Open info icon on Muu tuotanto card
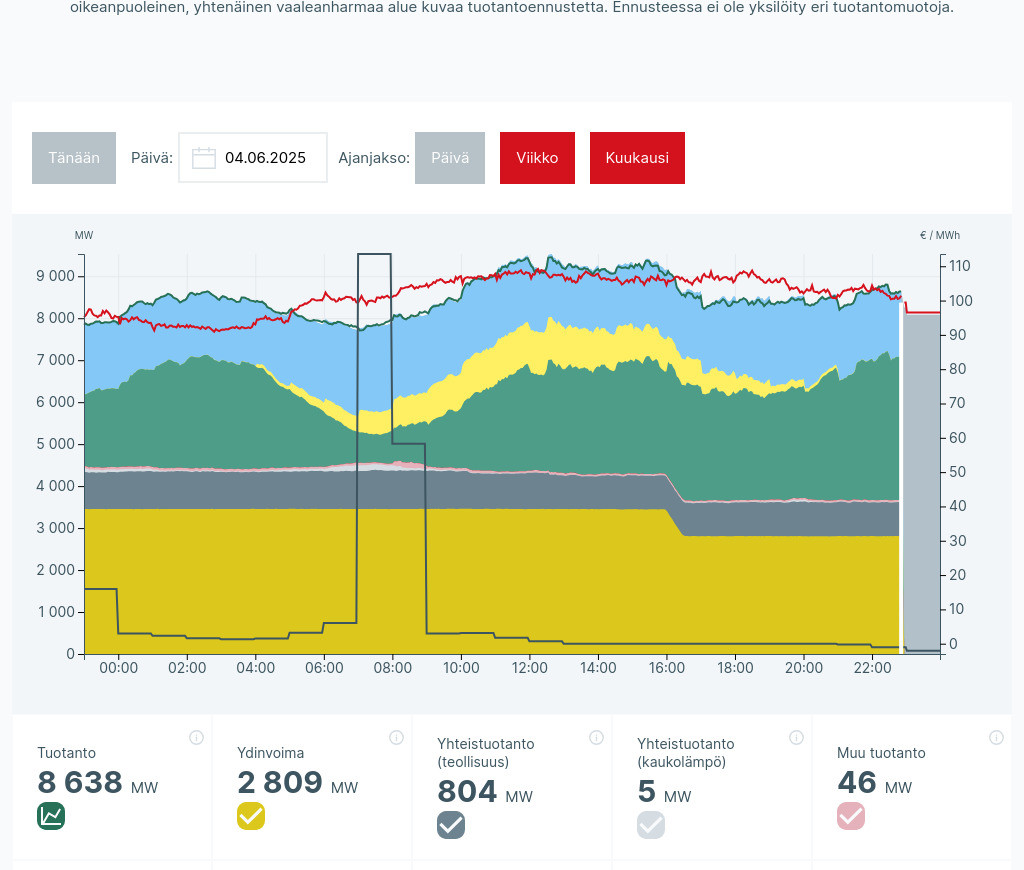Viewport: 1024px width, 870px height. (996, 738)
